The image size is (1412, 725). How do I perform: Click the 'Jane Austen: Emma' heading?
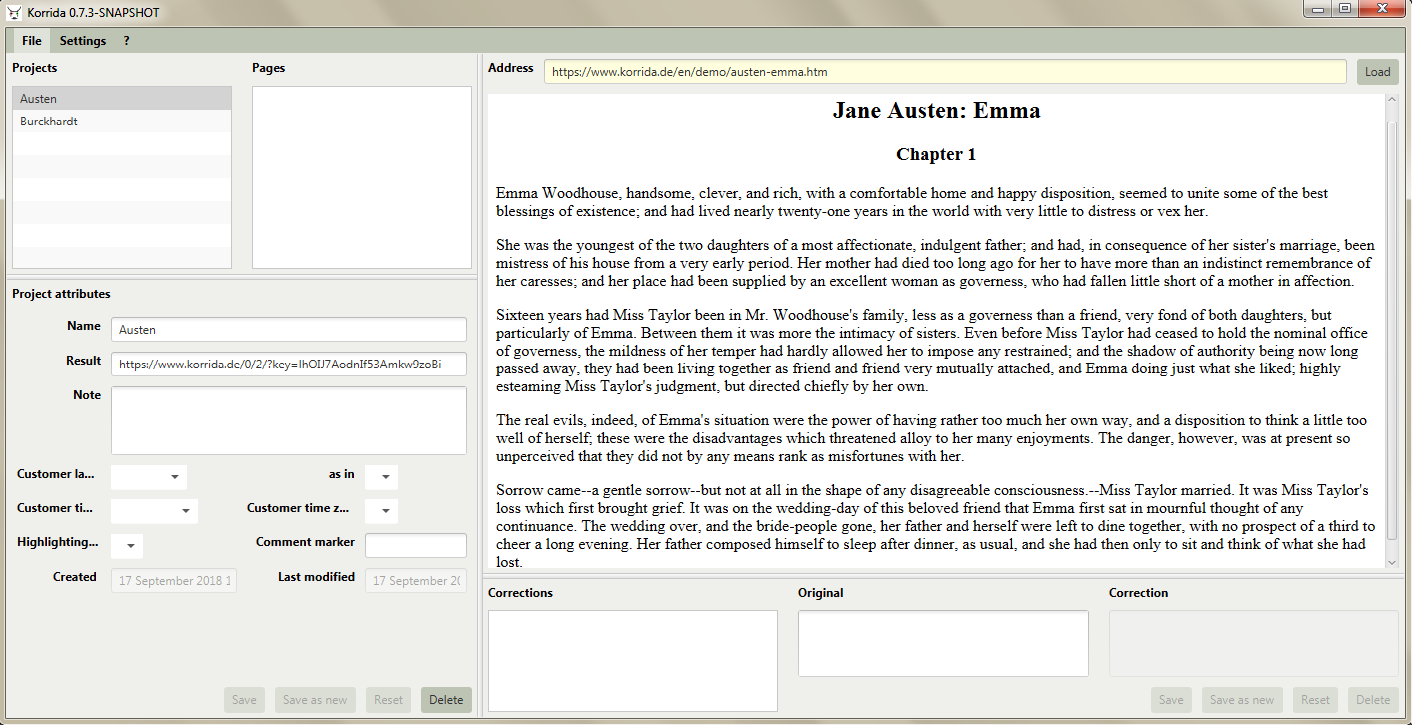936,111
